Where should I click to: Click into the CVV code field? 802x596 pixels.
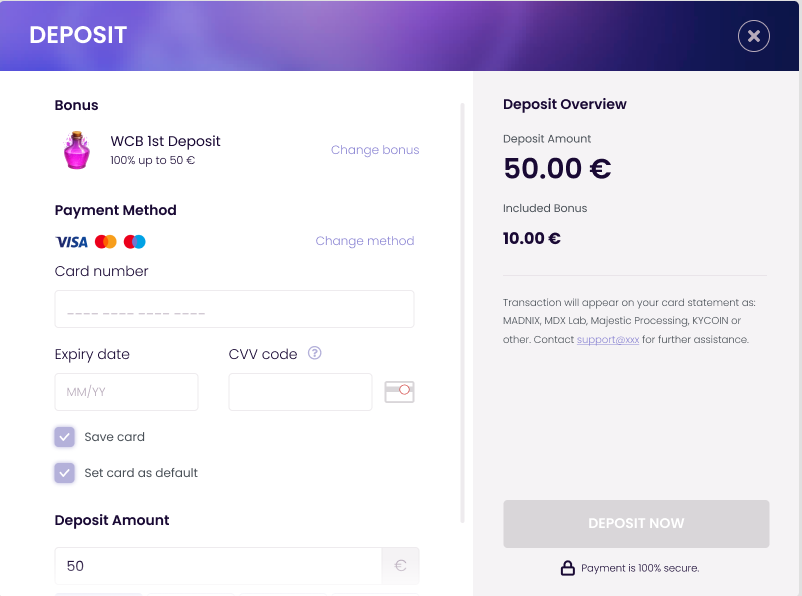300,392
